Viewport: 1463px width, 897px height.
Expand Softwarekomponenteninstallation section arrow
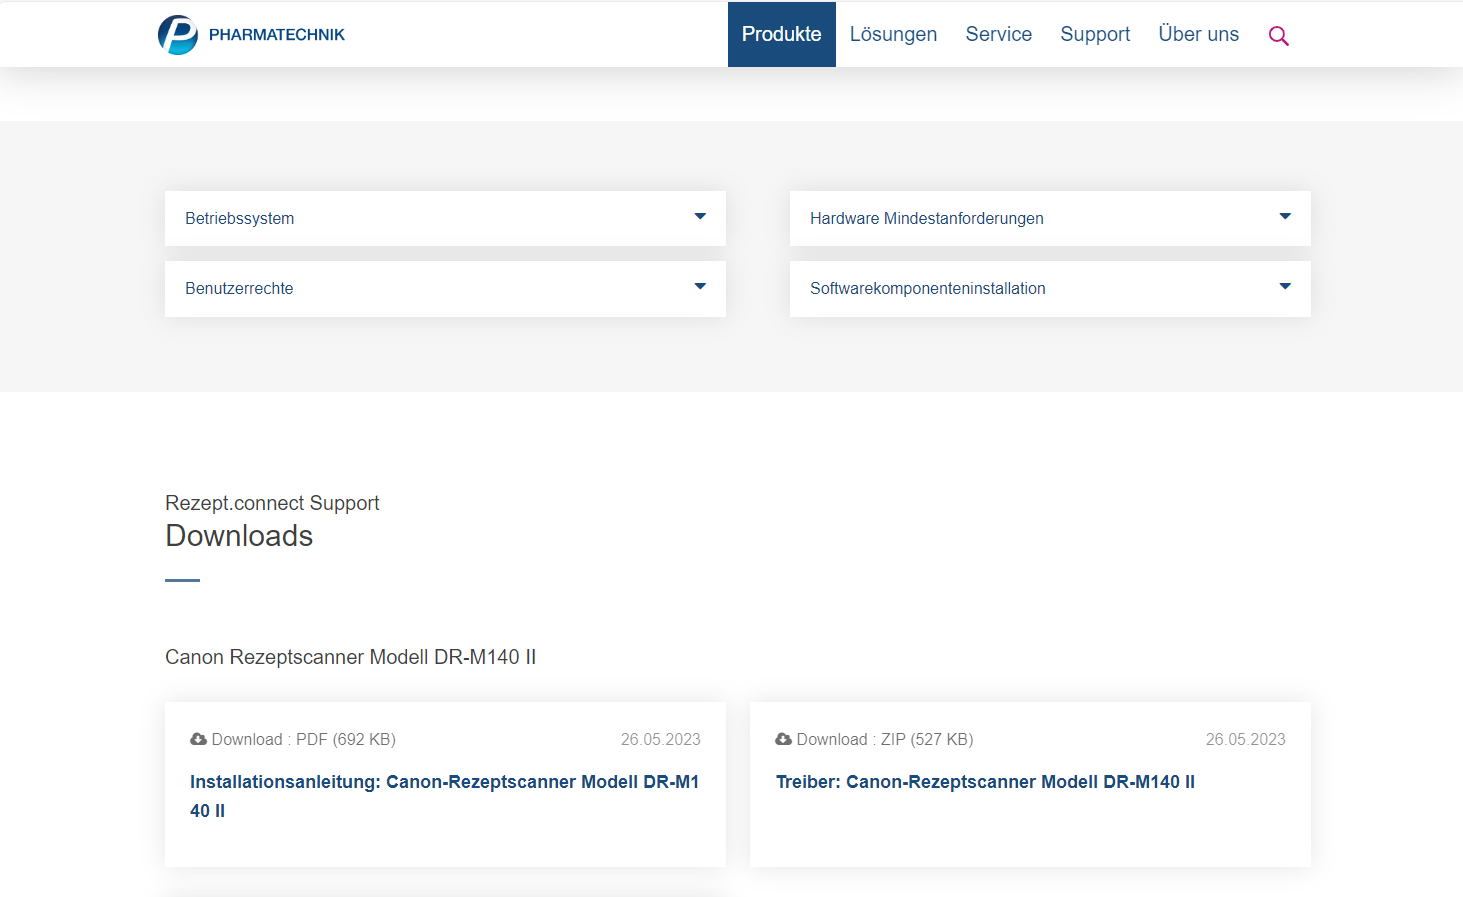[x=1285, y=287]
